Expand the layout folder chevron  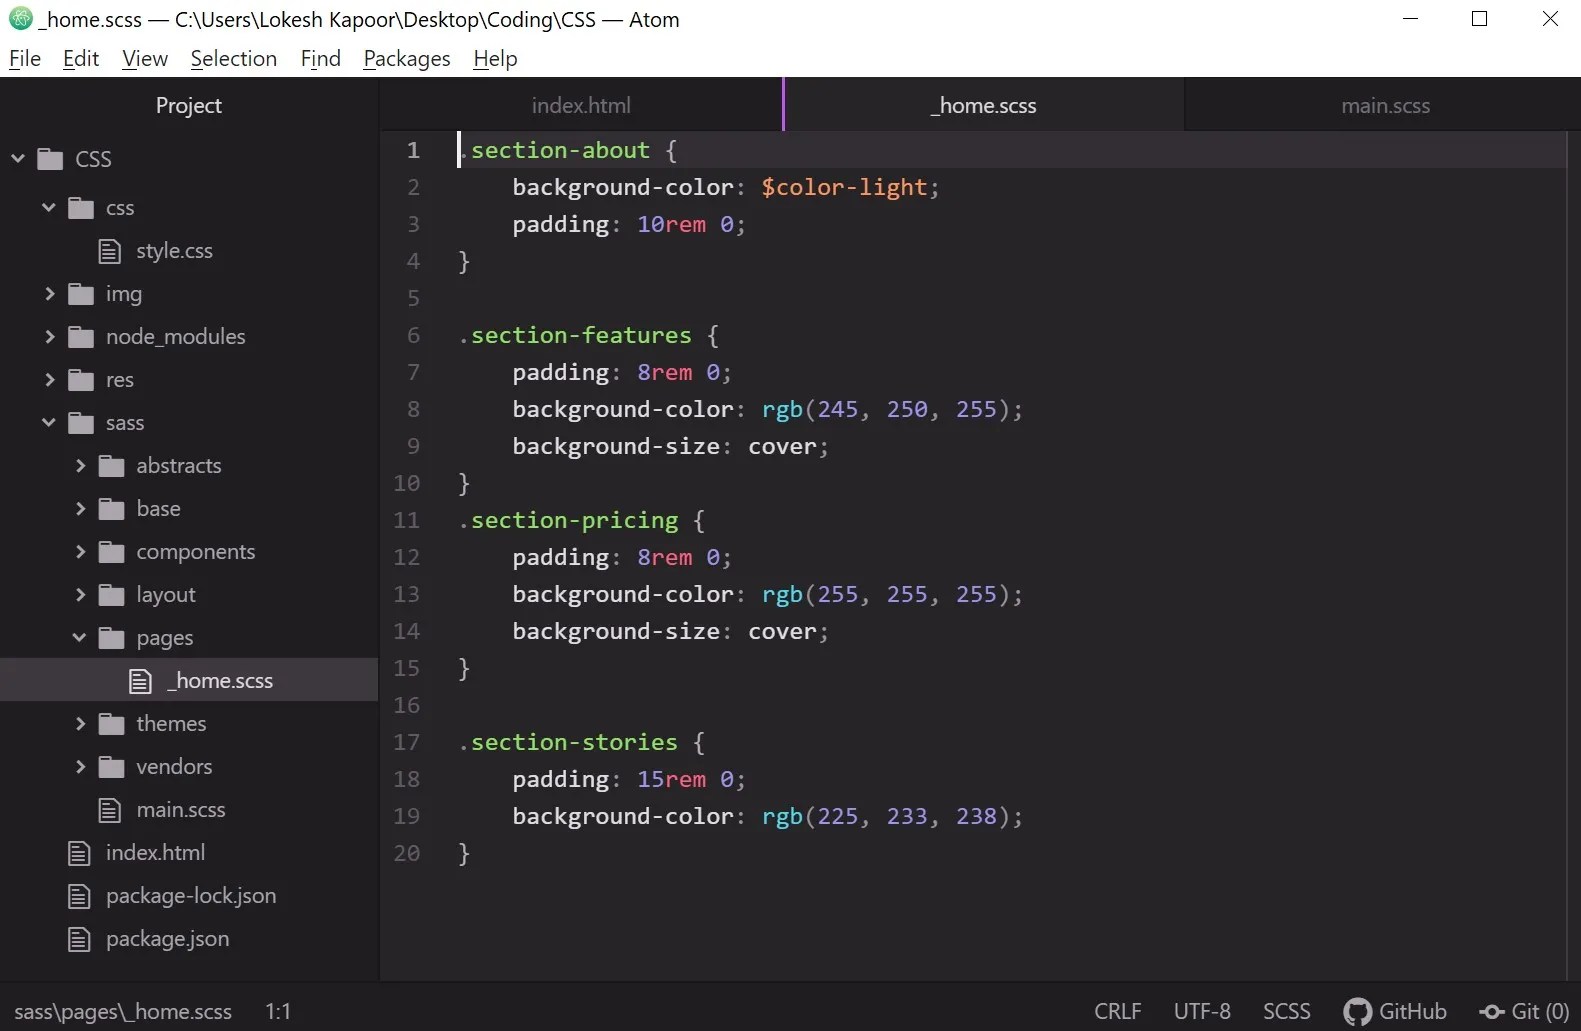(x=81, y=594)
